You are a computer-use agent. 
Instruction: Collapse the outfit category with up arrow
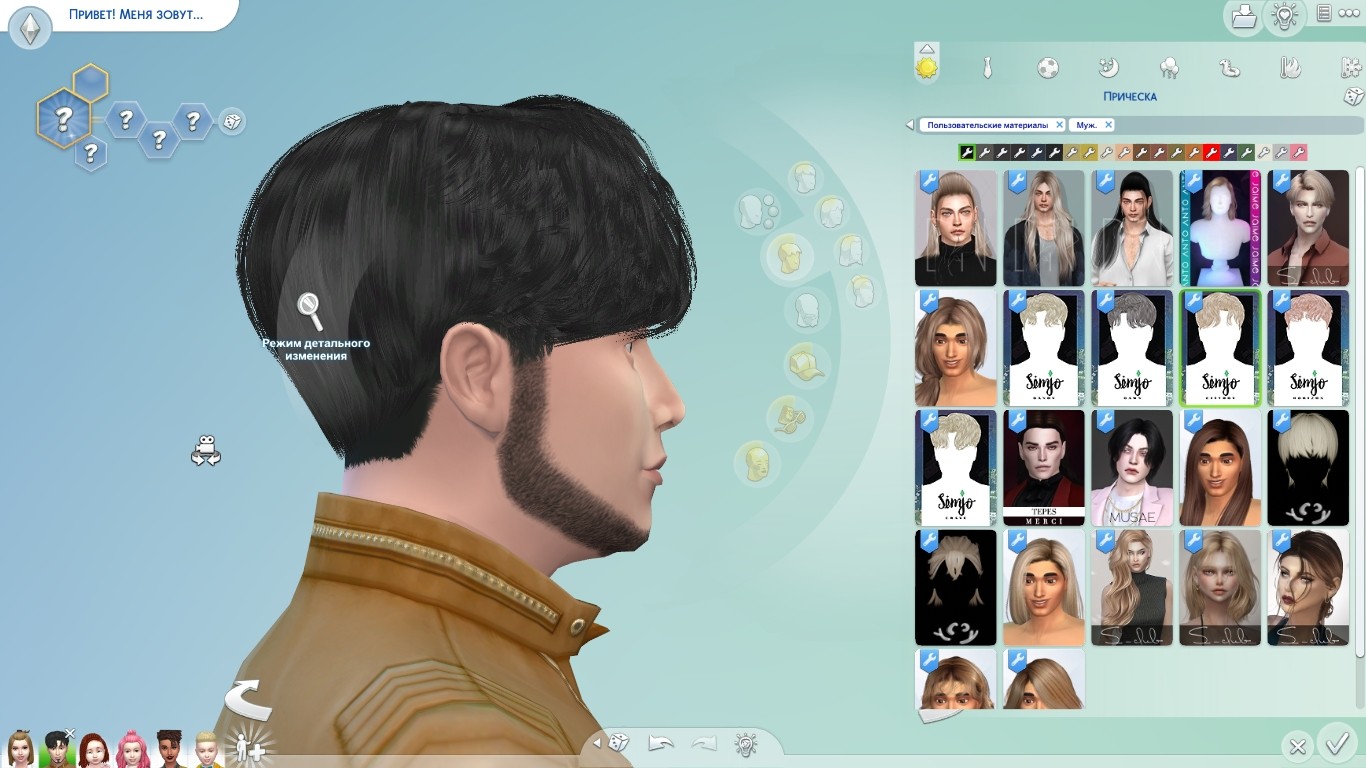coord(927,48)
